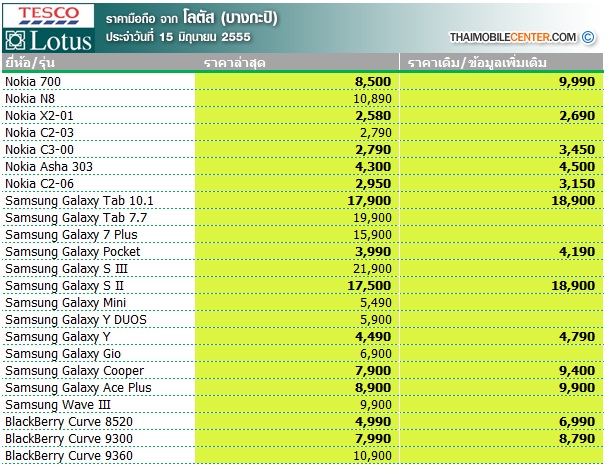The width and height of the screenshot is (607, 467).
Task: Select BlackBerry Curve 8520 name
Action: [69, 422]
